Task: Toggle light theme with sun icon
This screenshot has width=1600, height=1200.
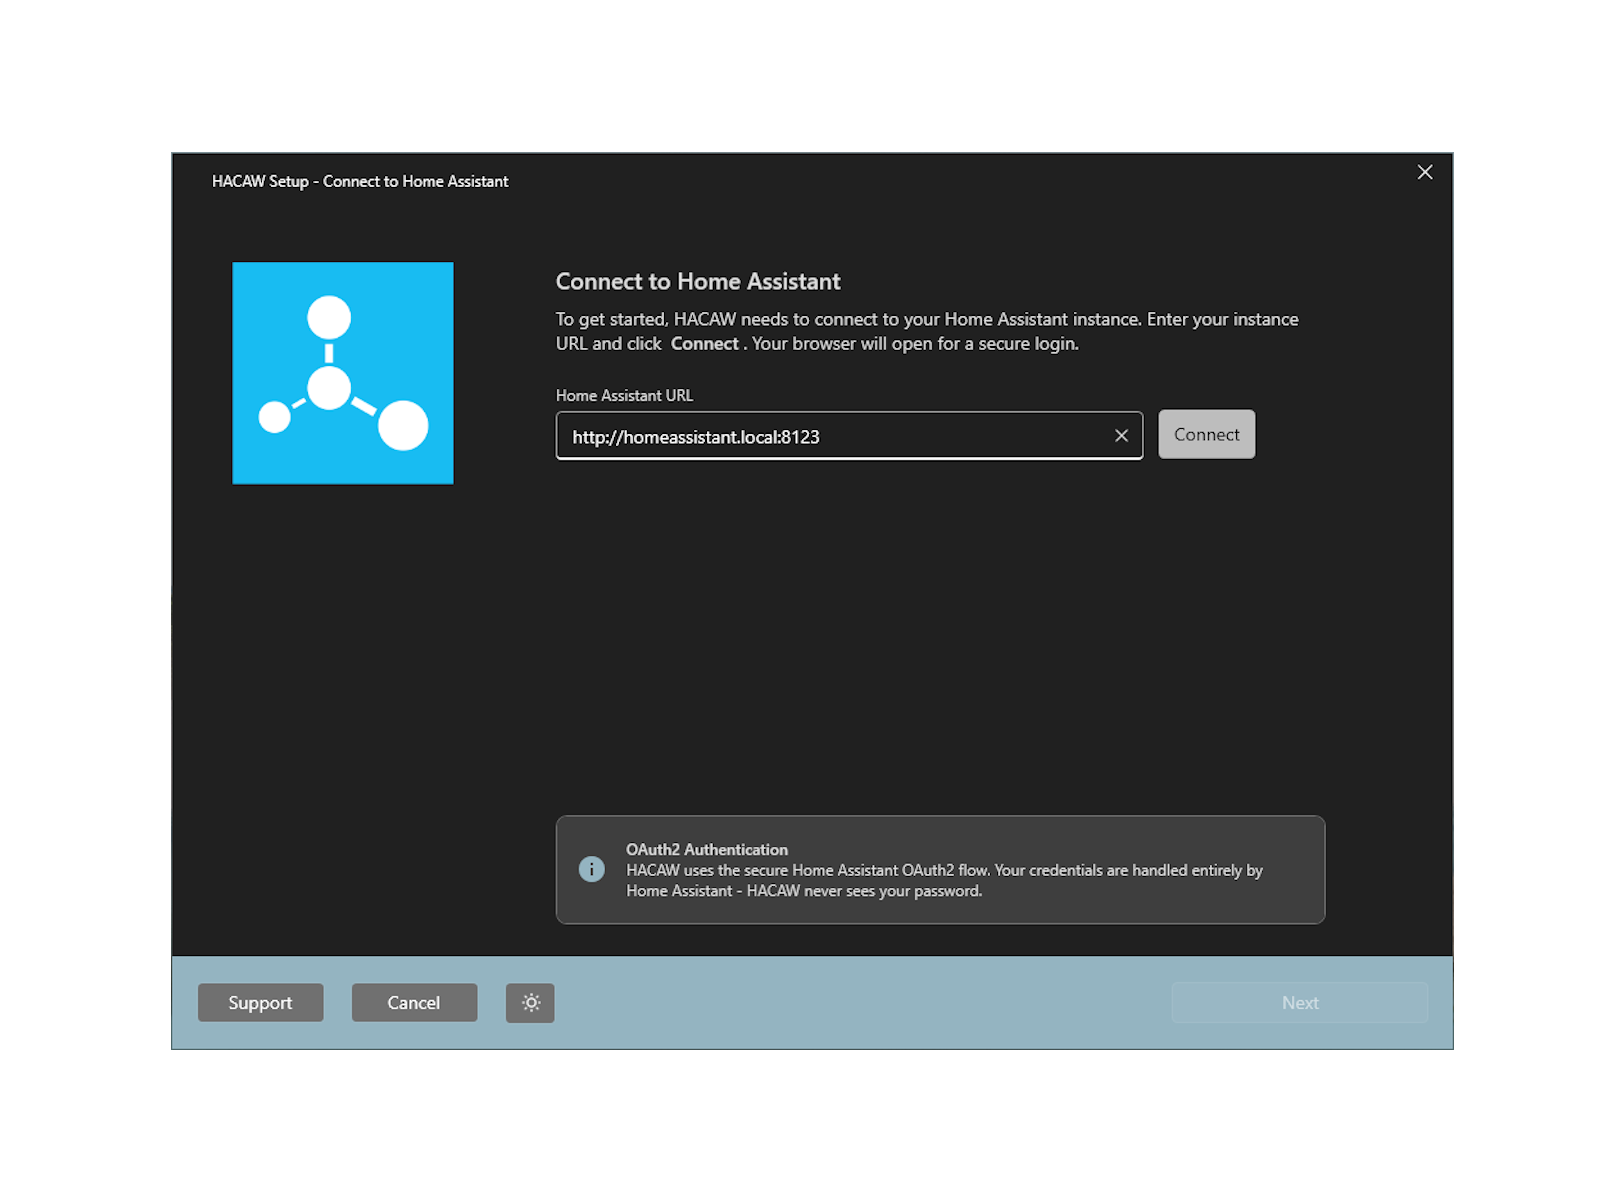Action: (x=530, y=1002)
